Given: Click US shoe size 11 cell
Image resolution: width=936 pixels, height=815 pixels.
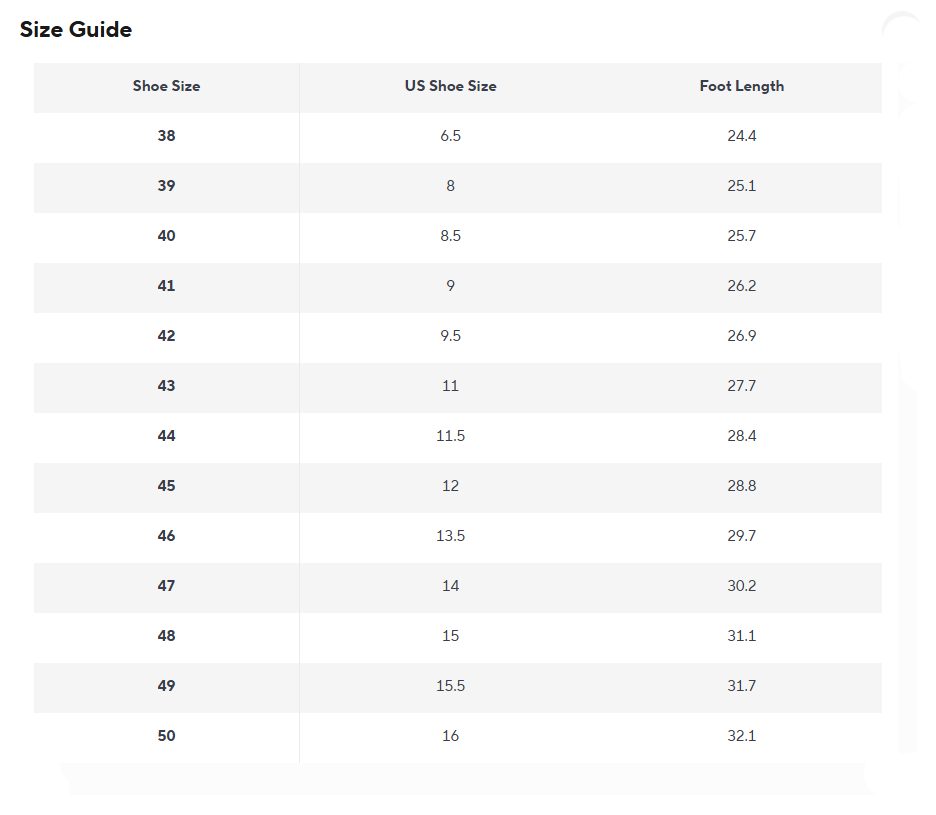Looking at the screenshot, I should (x=451, y=386).
